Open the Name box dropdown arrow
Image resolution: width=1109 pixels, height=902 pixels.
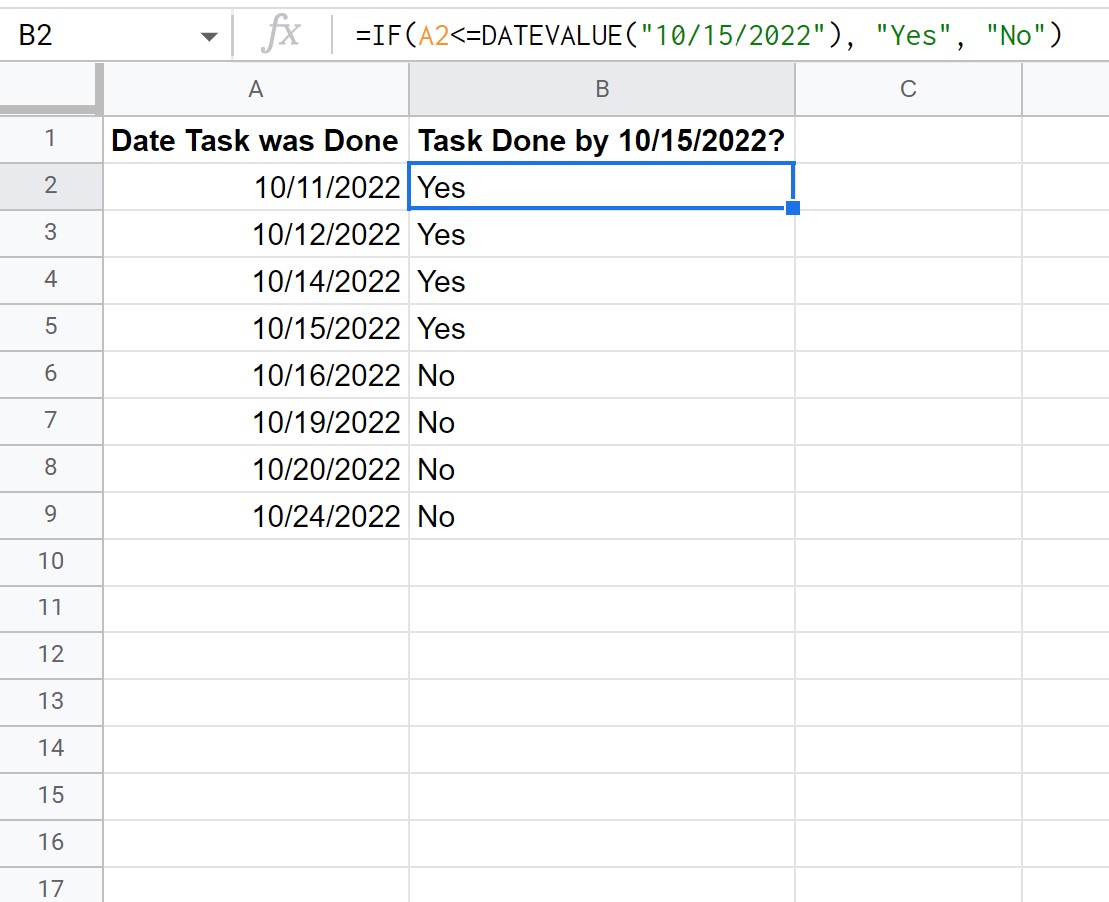pyautogui.click(x=209, y=36)
